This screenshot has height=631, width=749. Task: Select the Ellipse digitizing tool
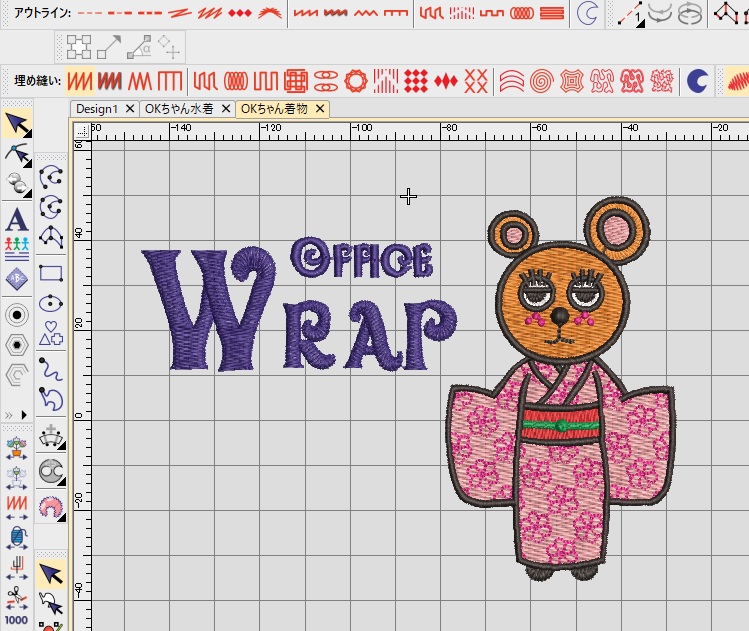pos(51,303)
